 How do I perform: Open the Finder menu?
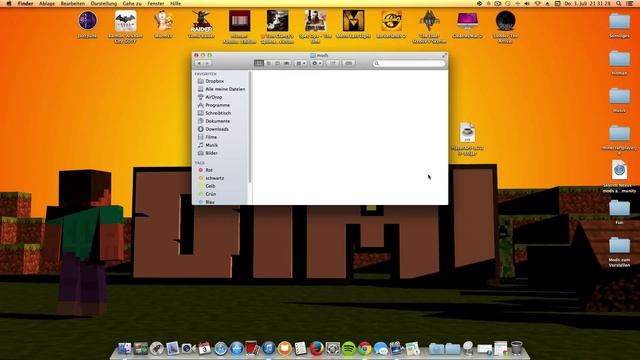pos(25,3)
